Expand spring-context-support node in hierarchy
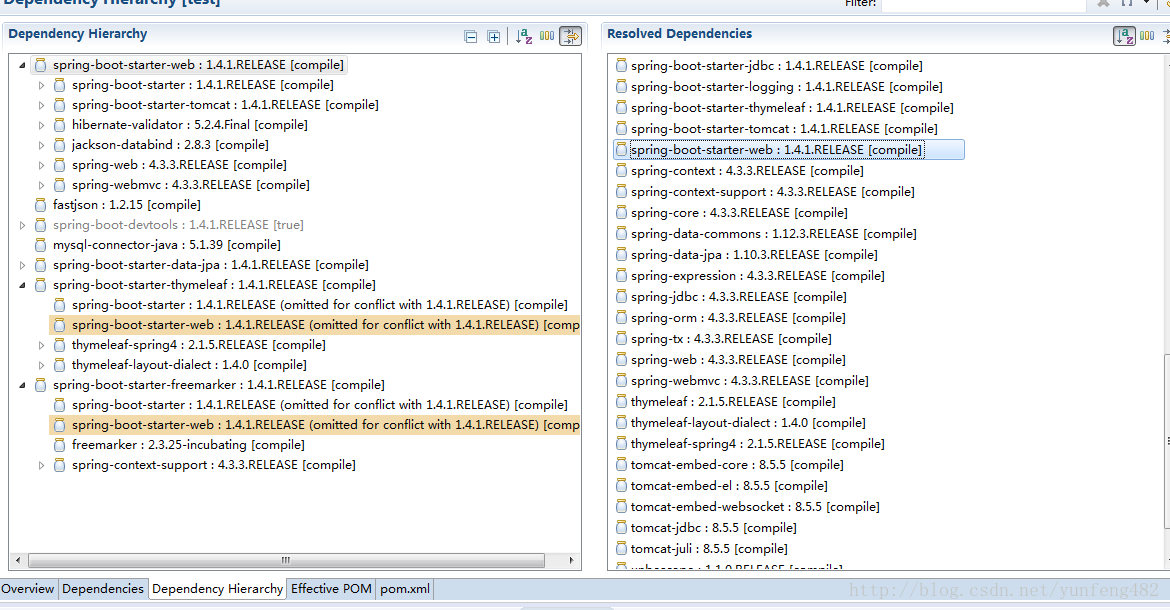1170x610 pixels. coord(42,465)
